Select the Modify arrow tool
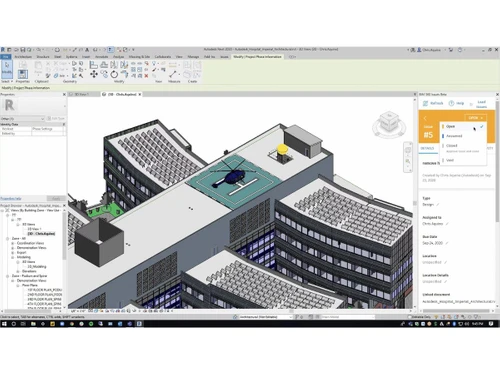Viewport: 500px width, 375px height. (7, 69)
